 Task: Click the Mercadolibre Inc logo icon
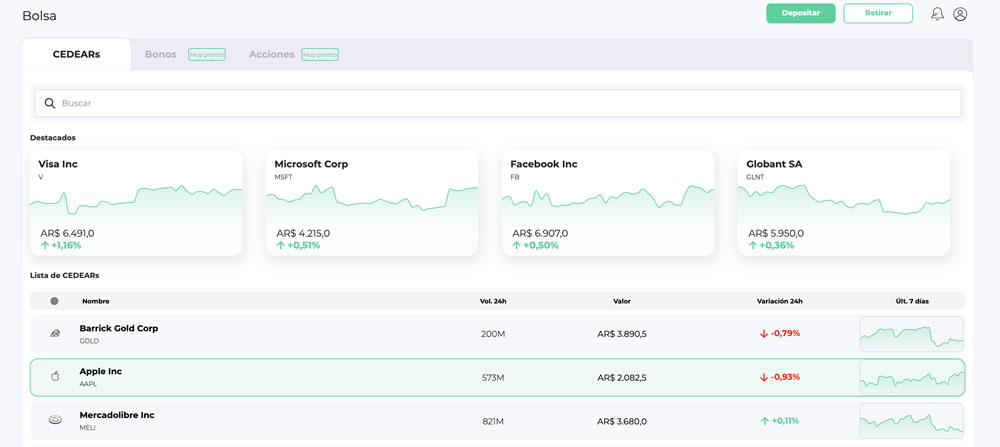pyautogui.click(x=55, y=420)
